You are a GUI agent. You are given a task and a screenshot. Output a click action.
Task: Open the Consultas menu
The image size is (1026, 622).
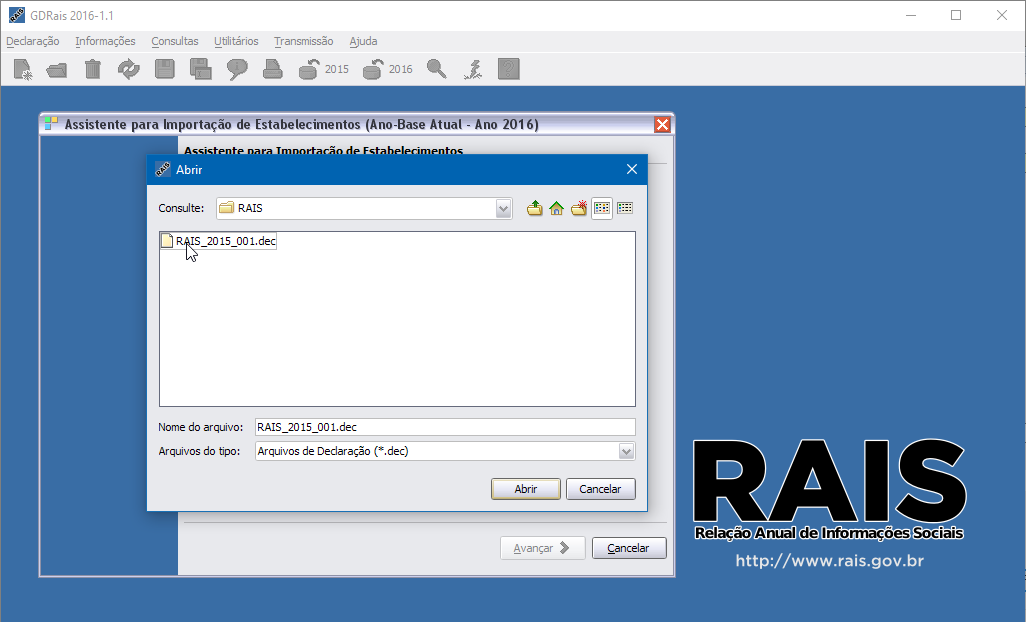coord(175,41)
